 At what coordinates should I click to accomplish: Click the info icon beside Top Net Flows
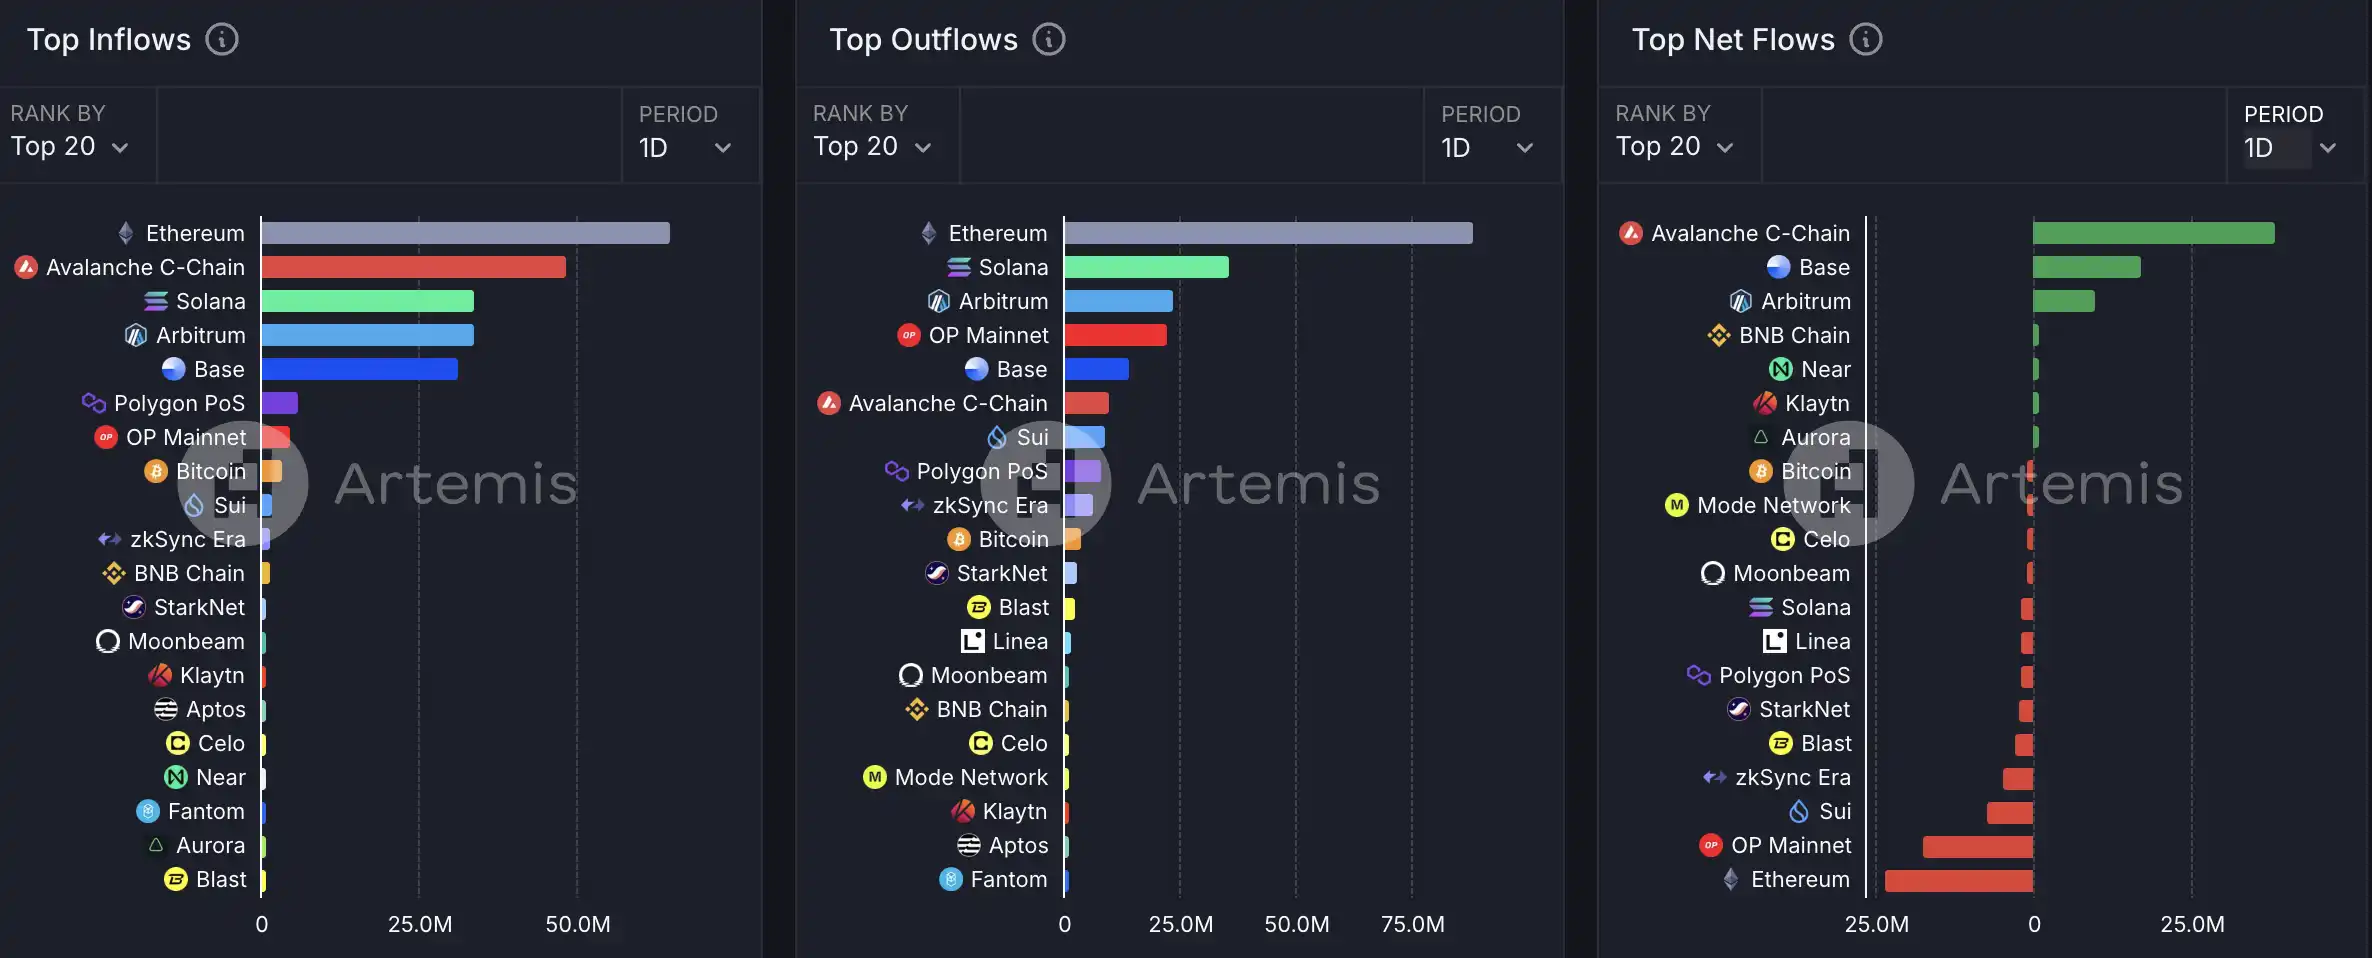tap(1865, 40)
